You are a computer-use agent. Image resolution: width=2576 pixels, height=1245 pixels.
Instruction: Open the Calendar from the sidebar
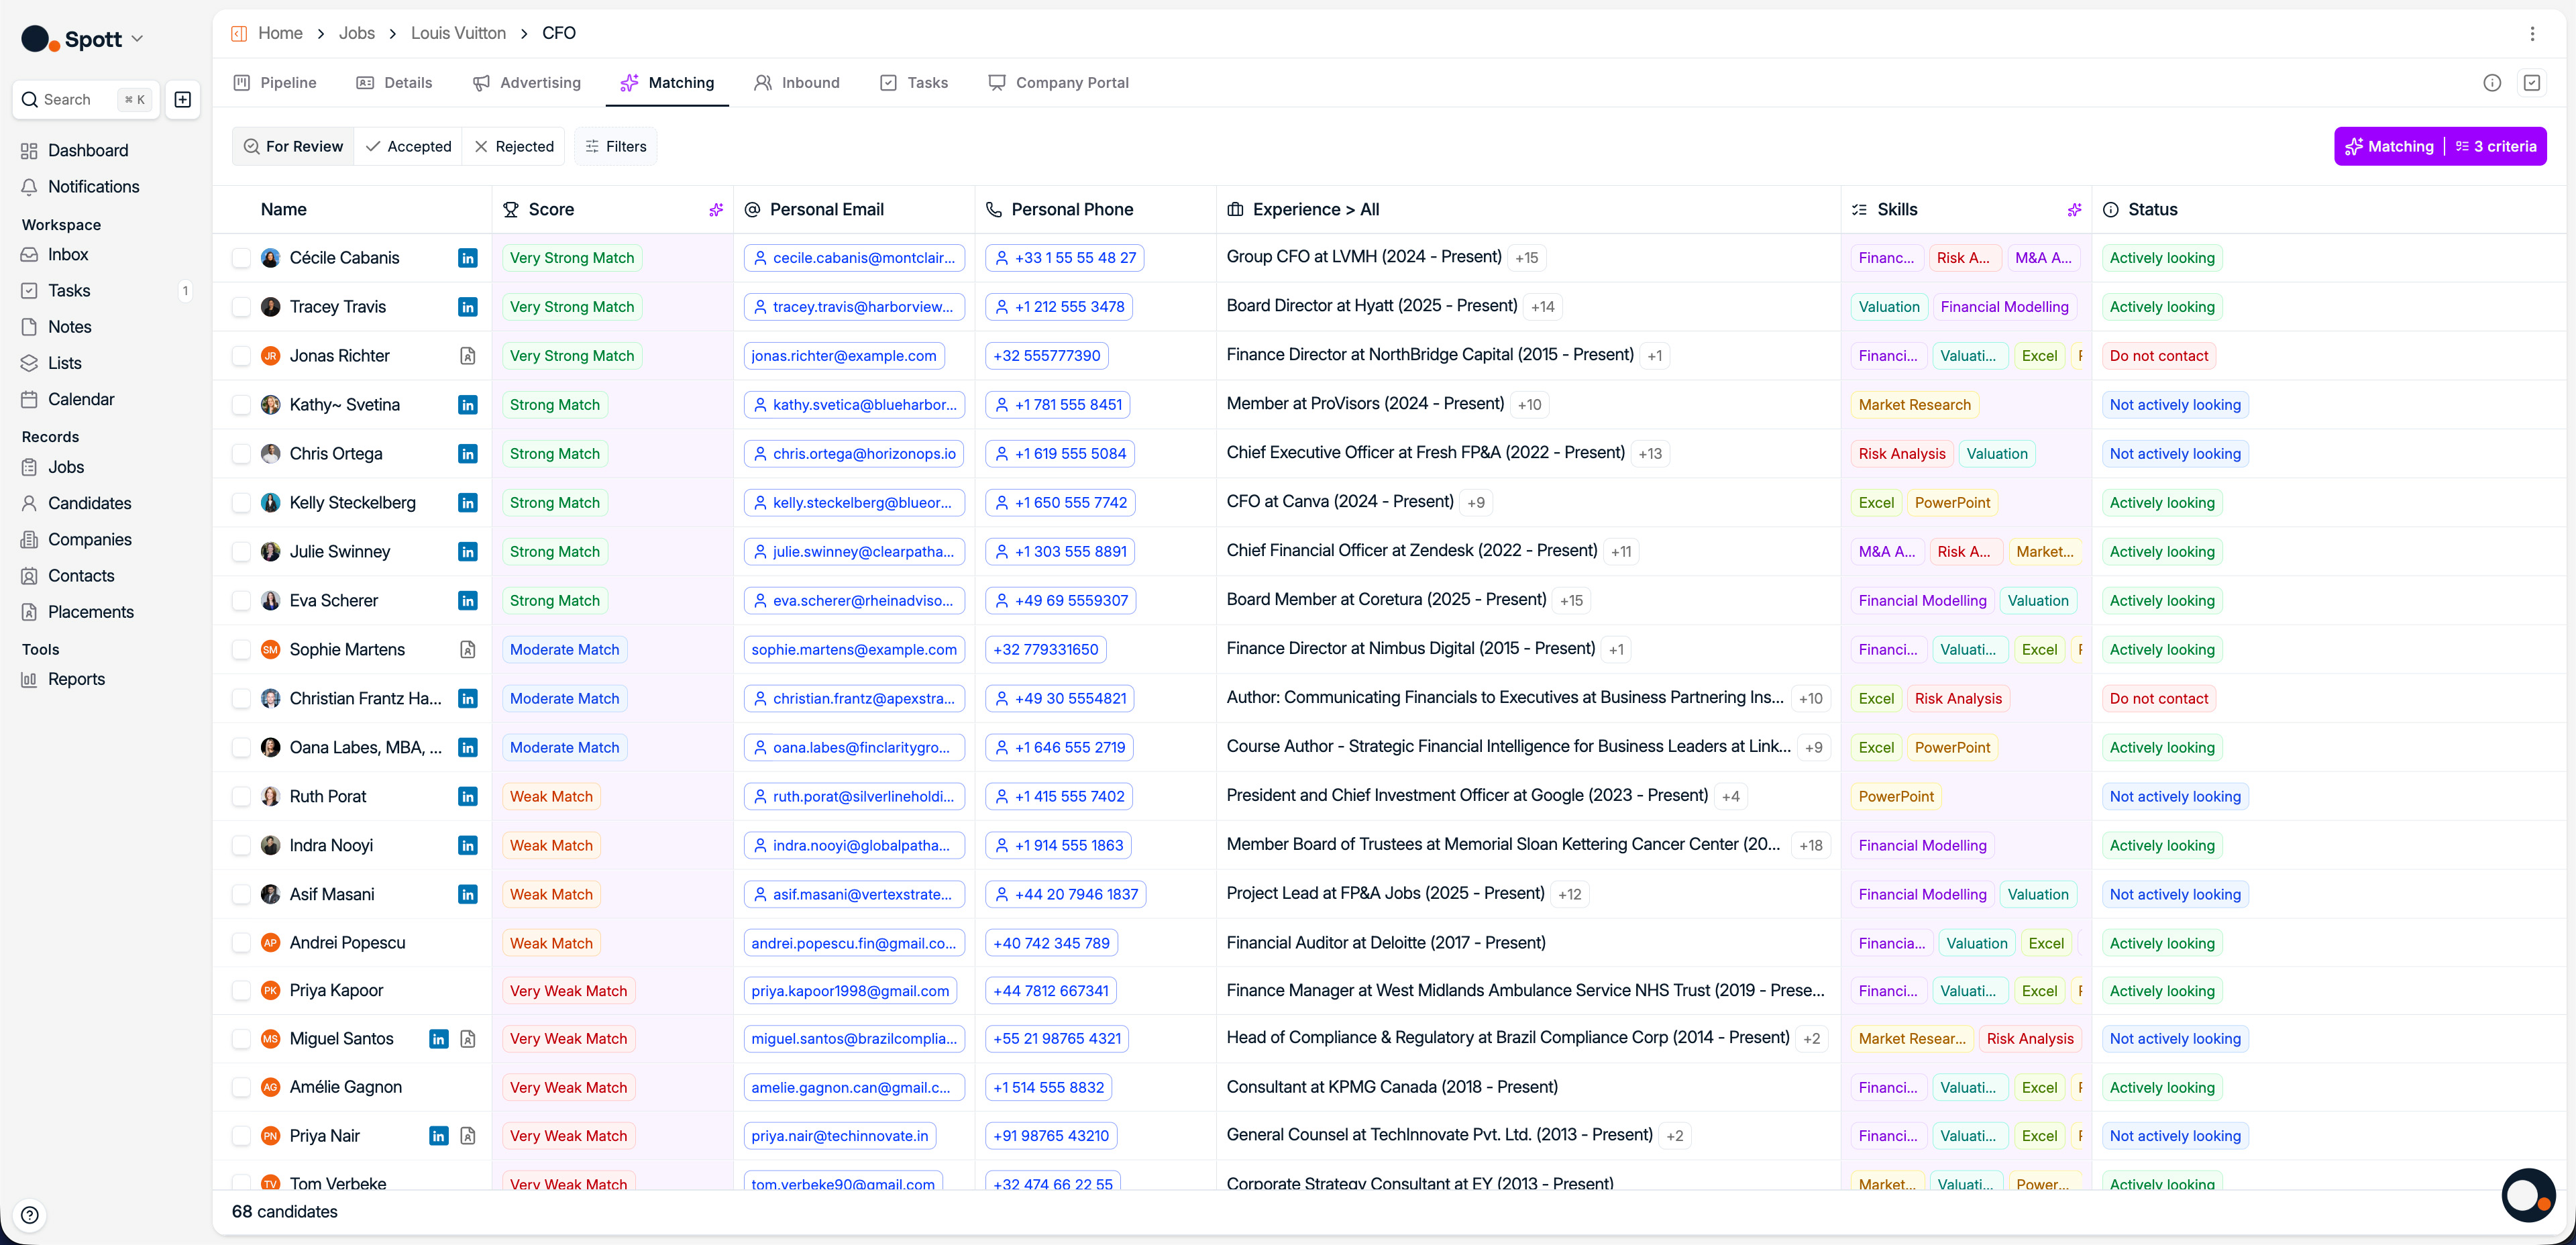82,398
